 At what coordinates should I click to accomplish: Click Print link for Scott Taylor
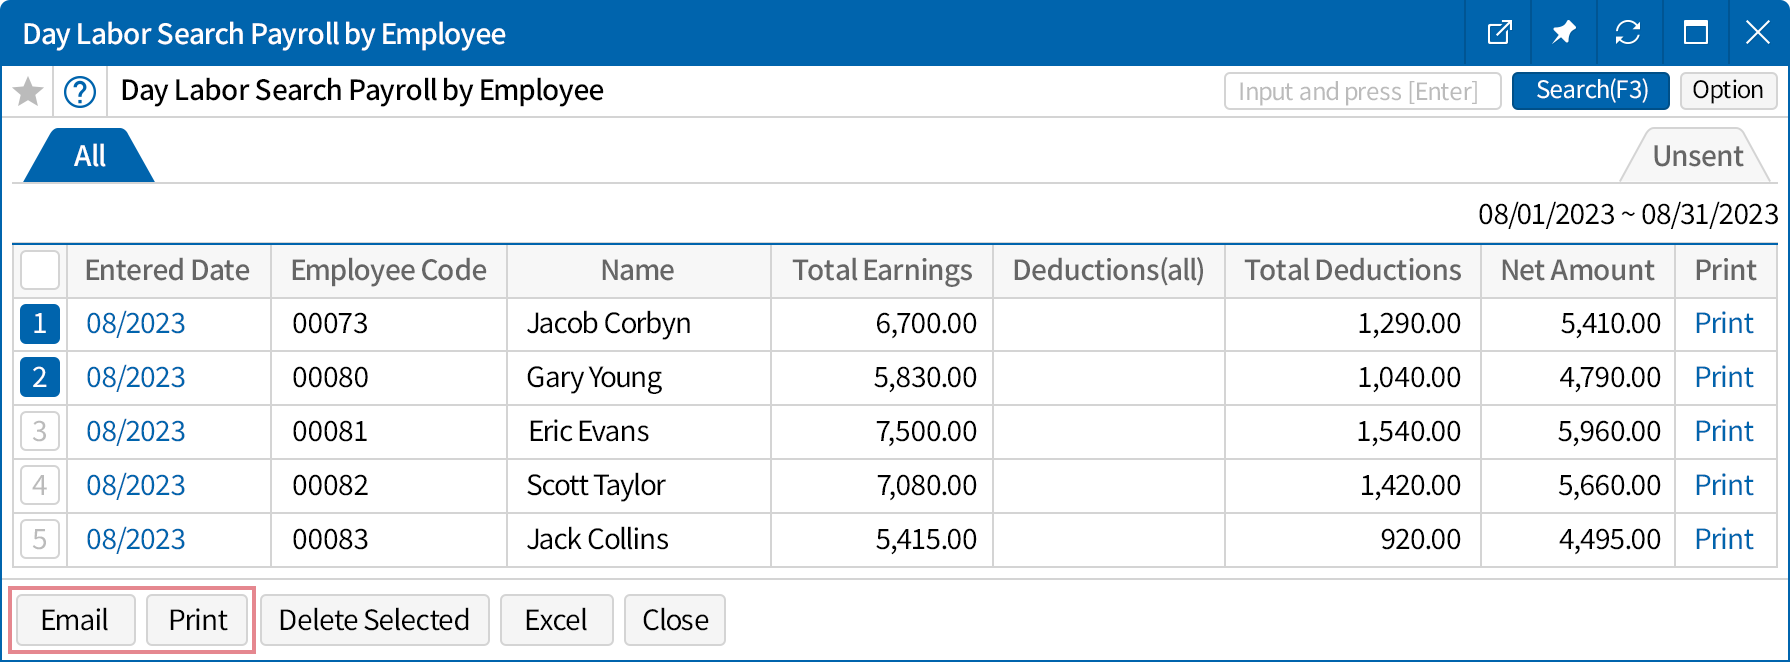tap(1724, 486)
